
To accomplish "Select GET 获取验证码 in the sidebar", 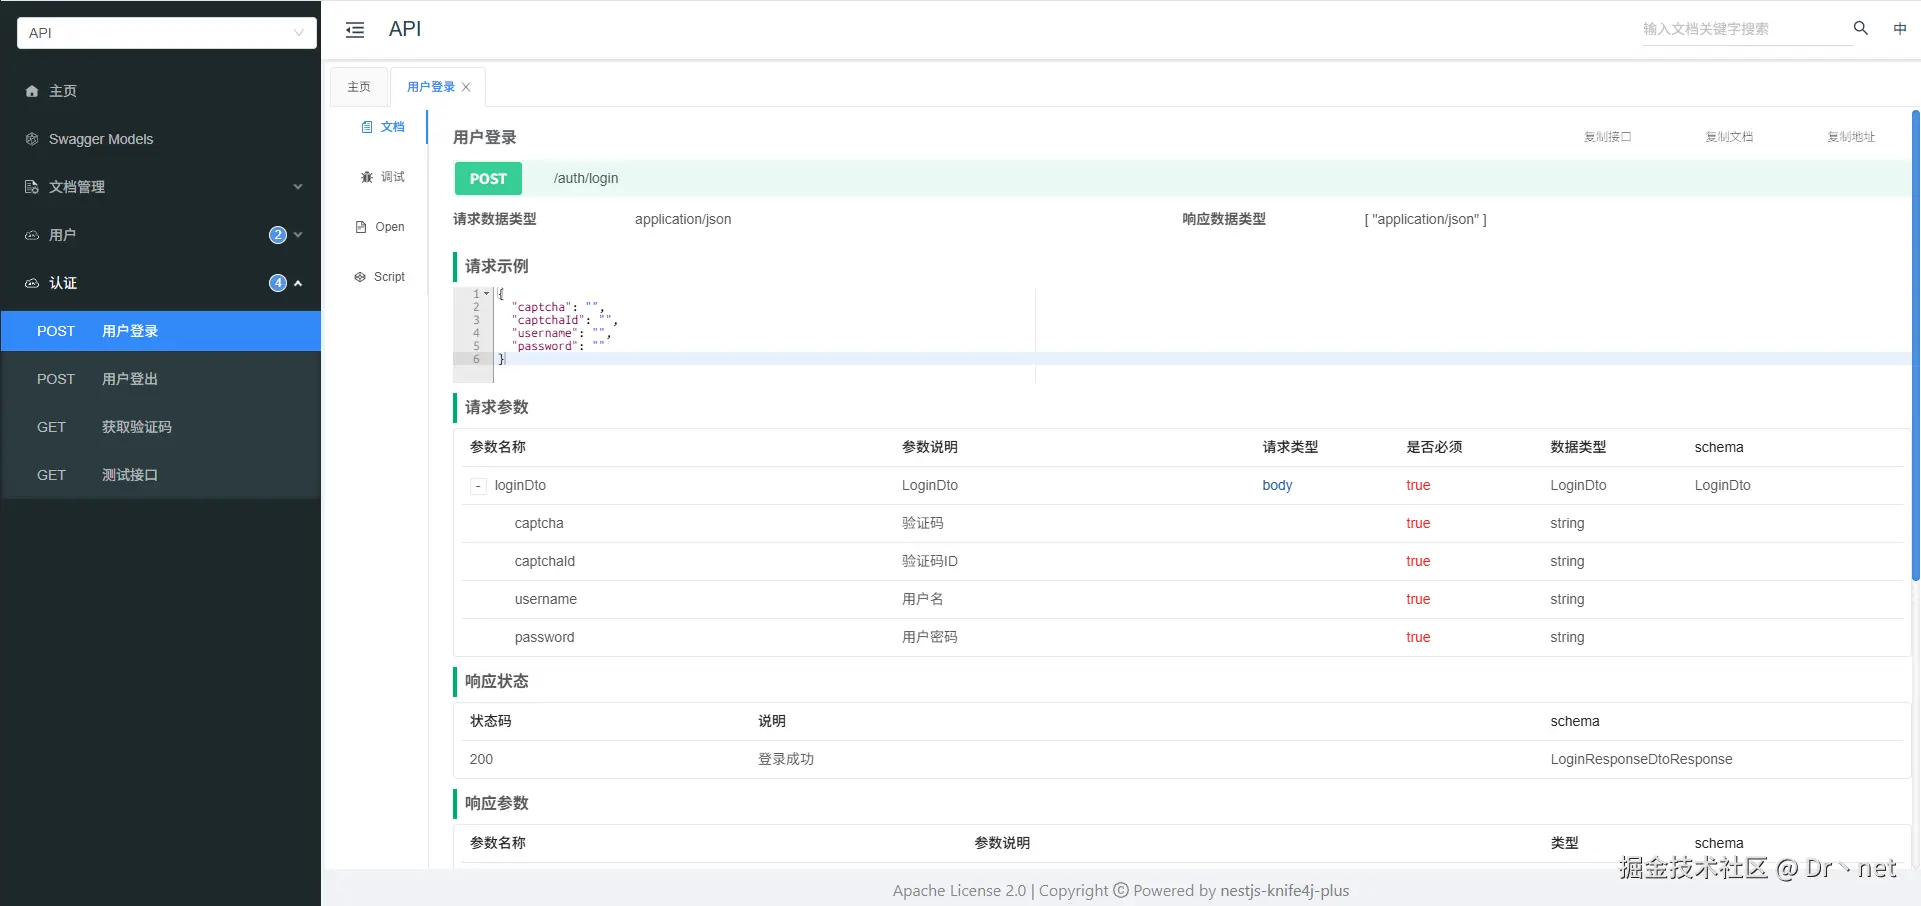I will [161, 427].
